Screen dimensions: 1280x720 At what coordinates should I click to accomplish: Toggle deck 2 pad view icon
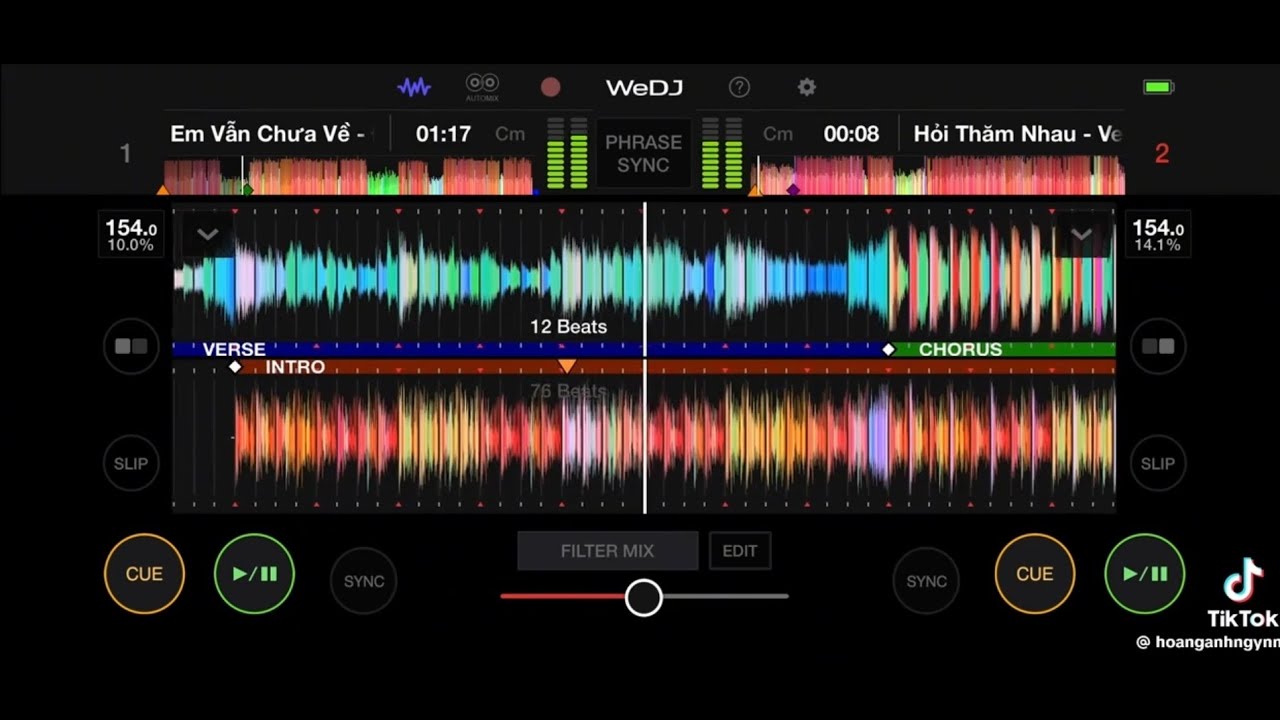click(x=1158, y=346)
